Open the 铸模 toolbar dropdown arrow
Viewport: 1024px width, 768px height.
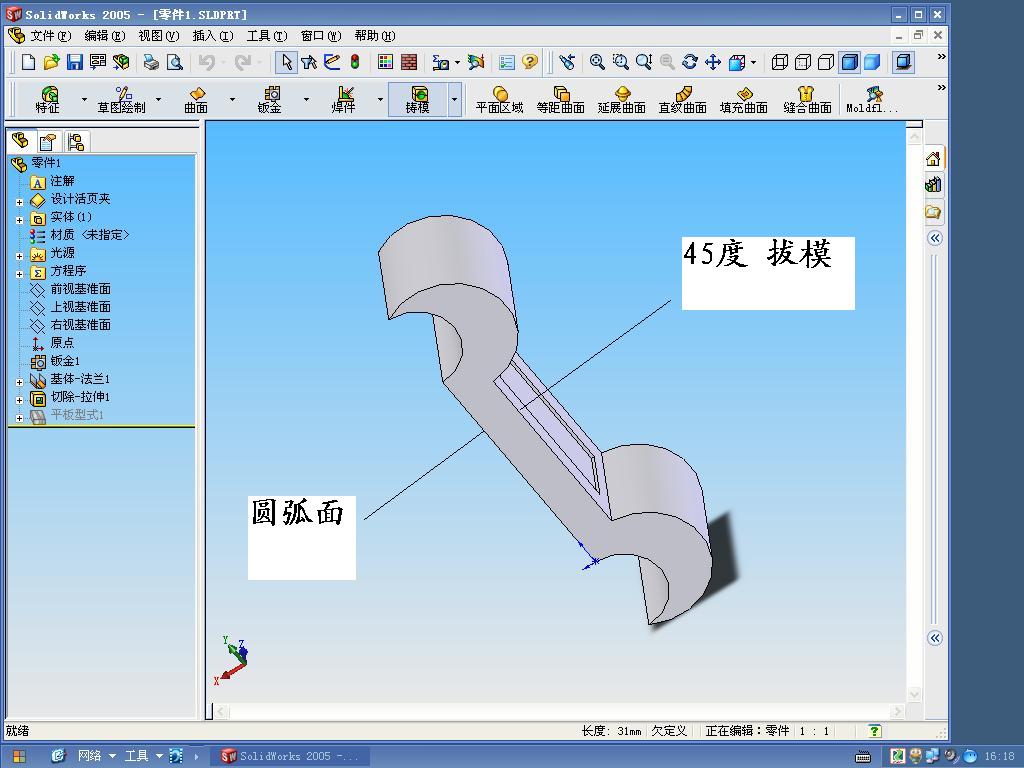455,99
